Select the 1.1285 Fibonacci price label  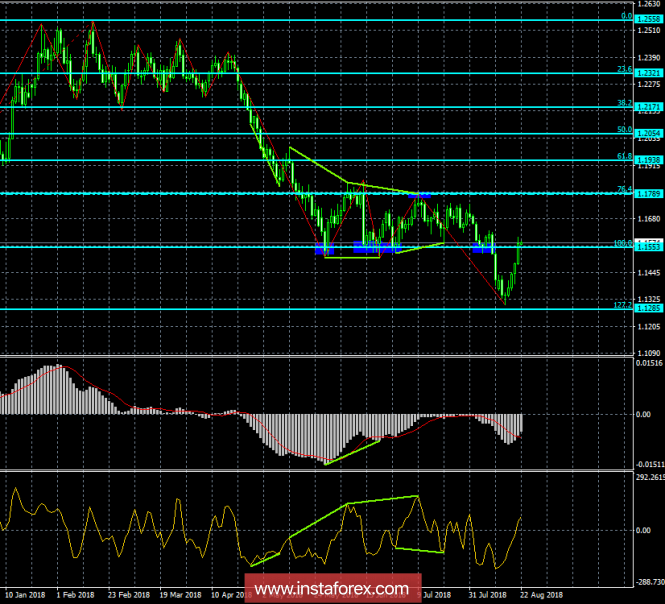[x=649, y=308]
